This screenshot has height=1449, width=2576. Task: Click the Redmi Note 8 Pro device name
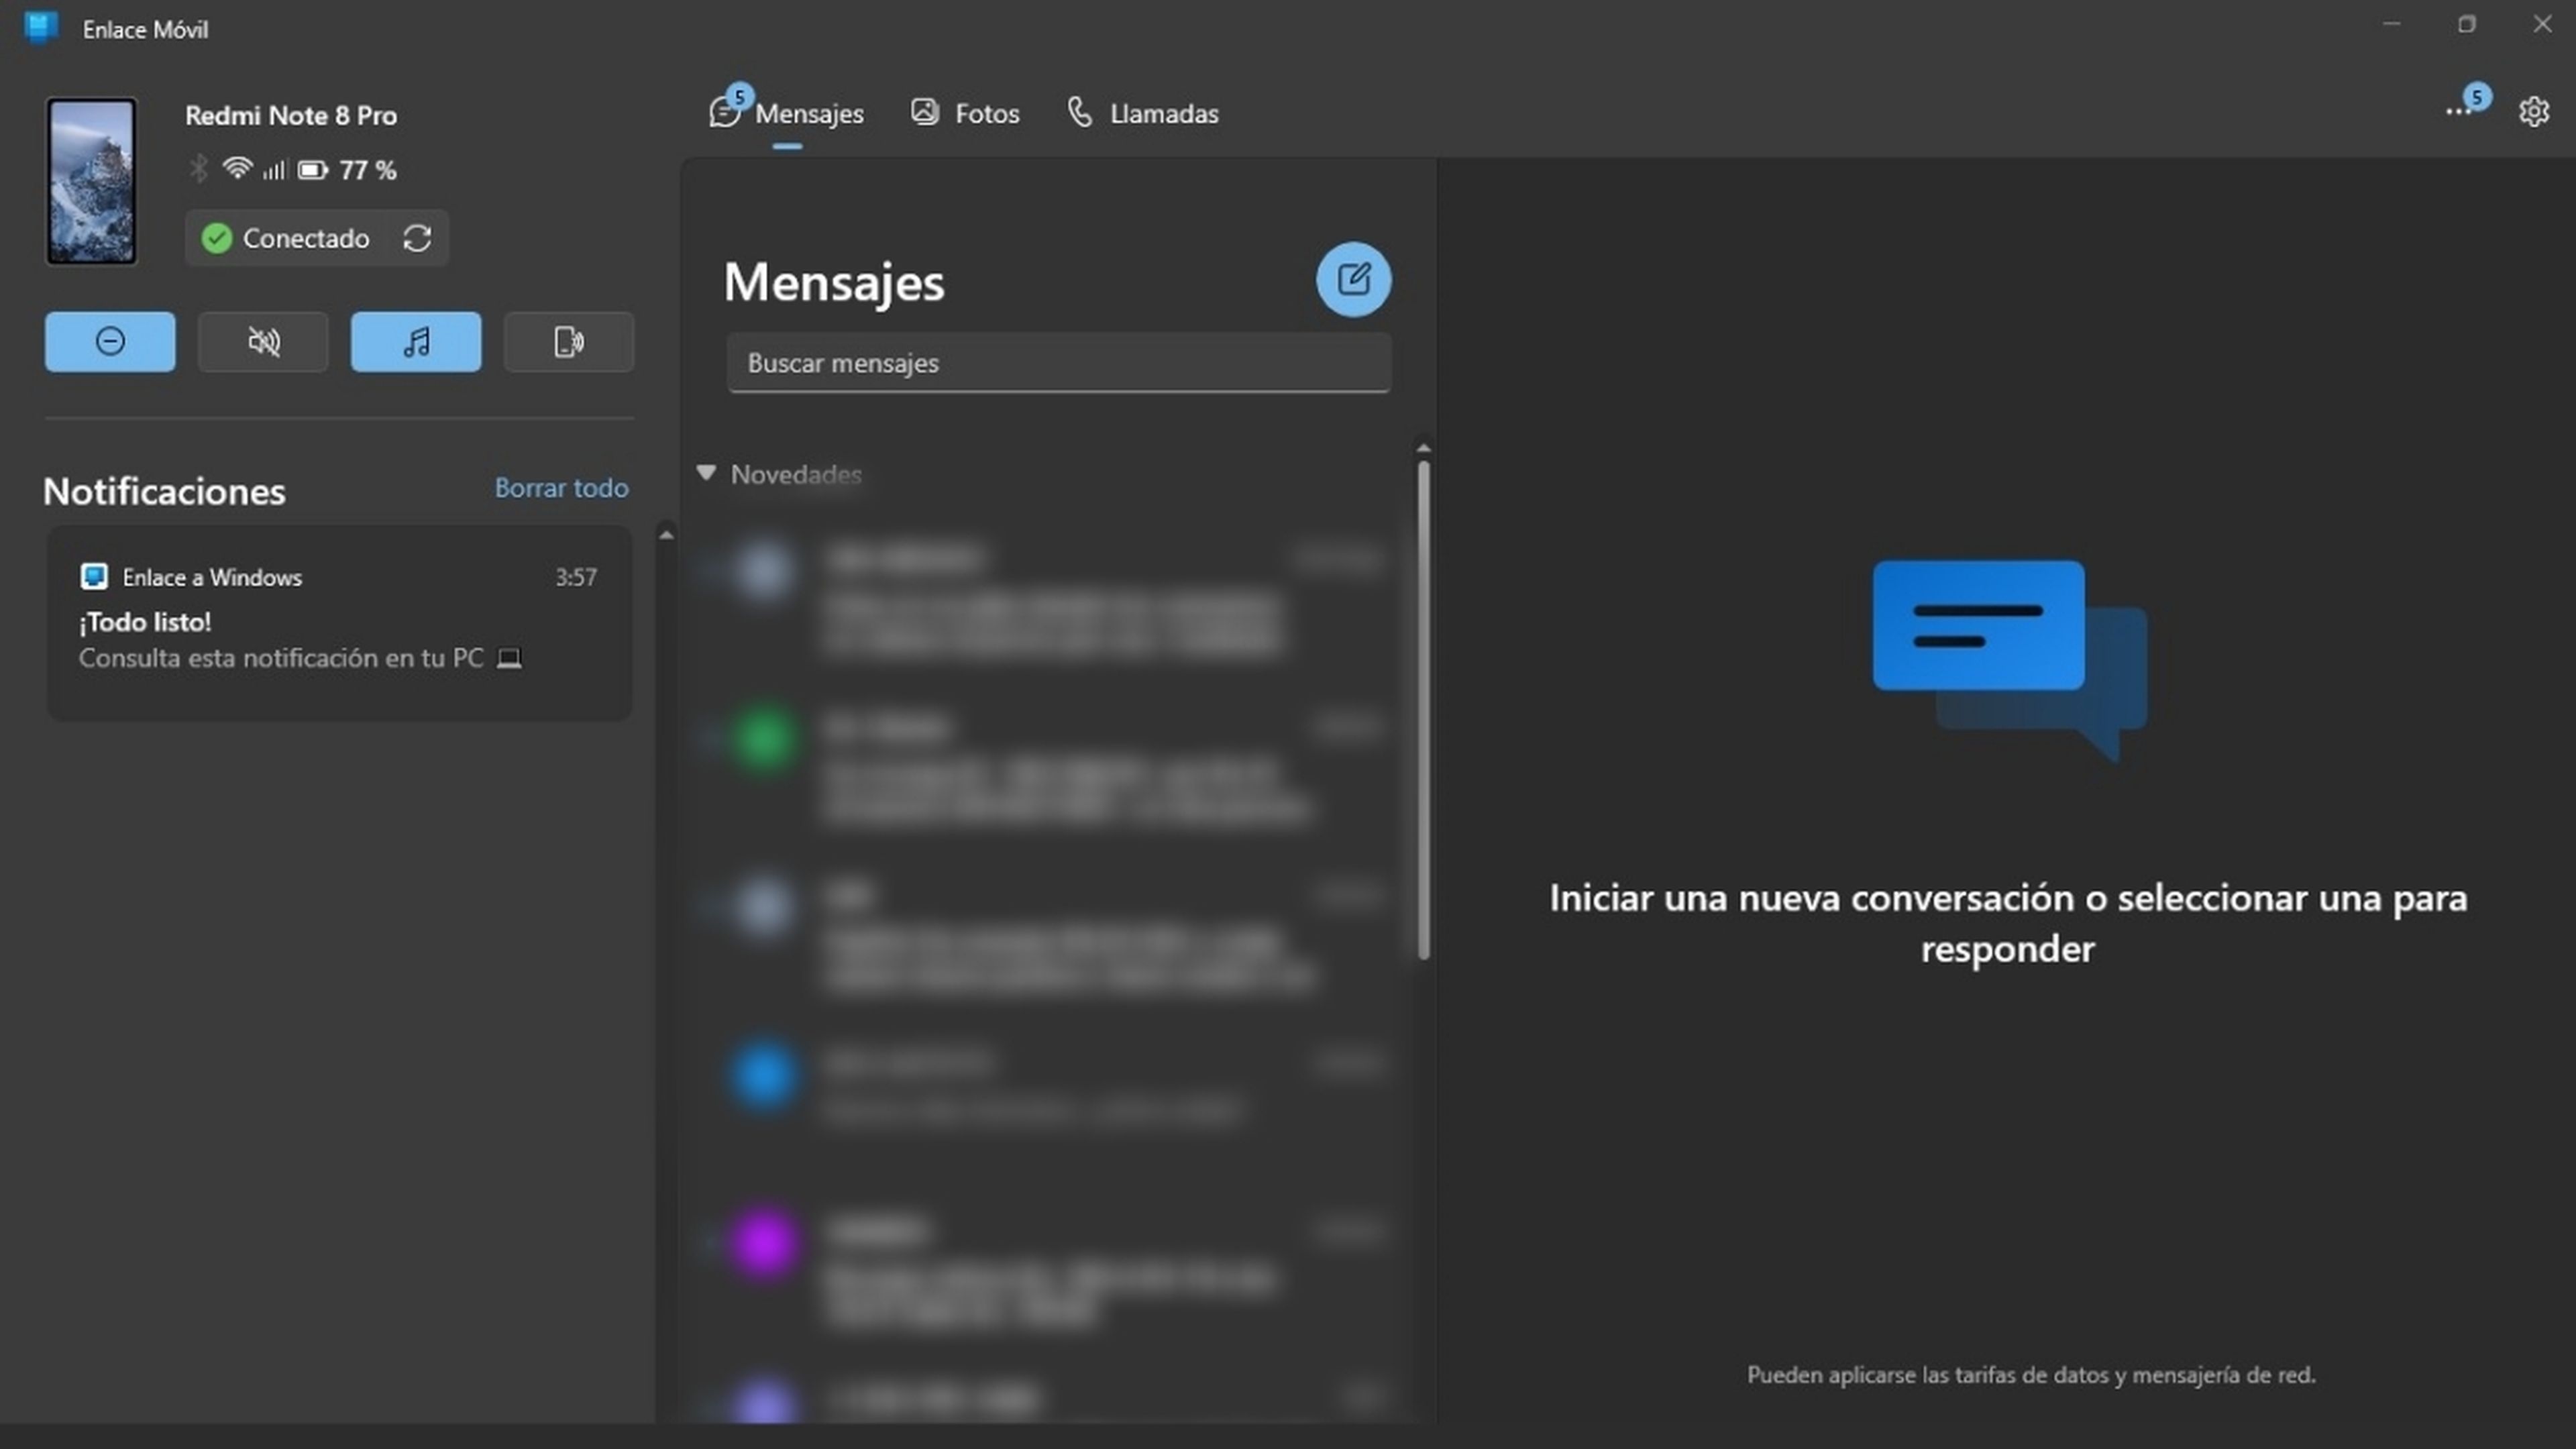[x=291, y=115]
